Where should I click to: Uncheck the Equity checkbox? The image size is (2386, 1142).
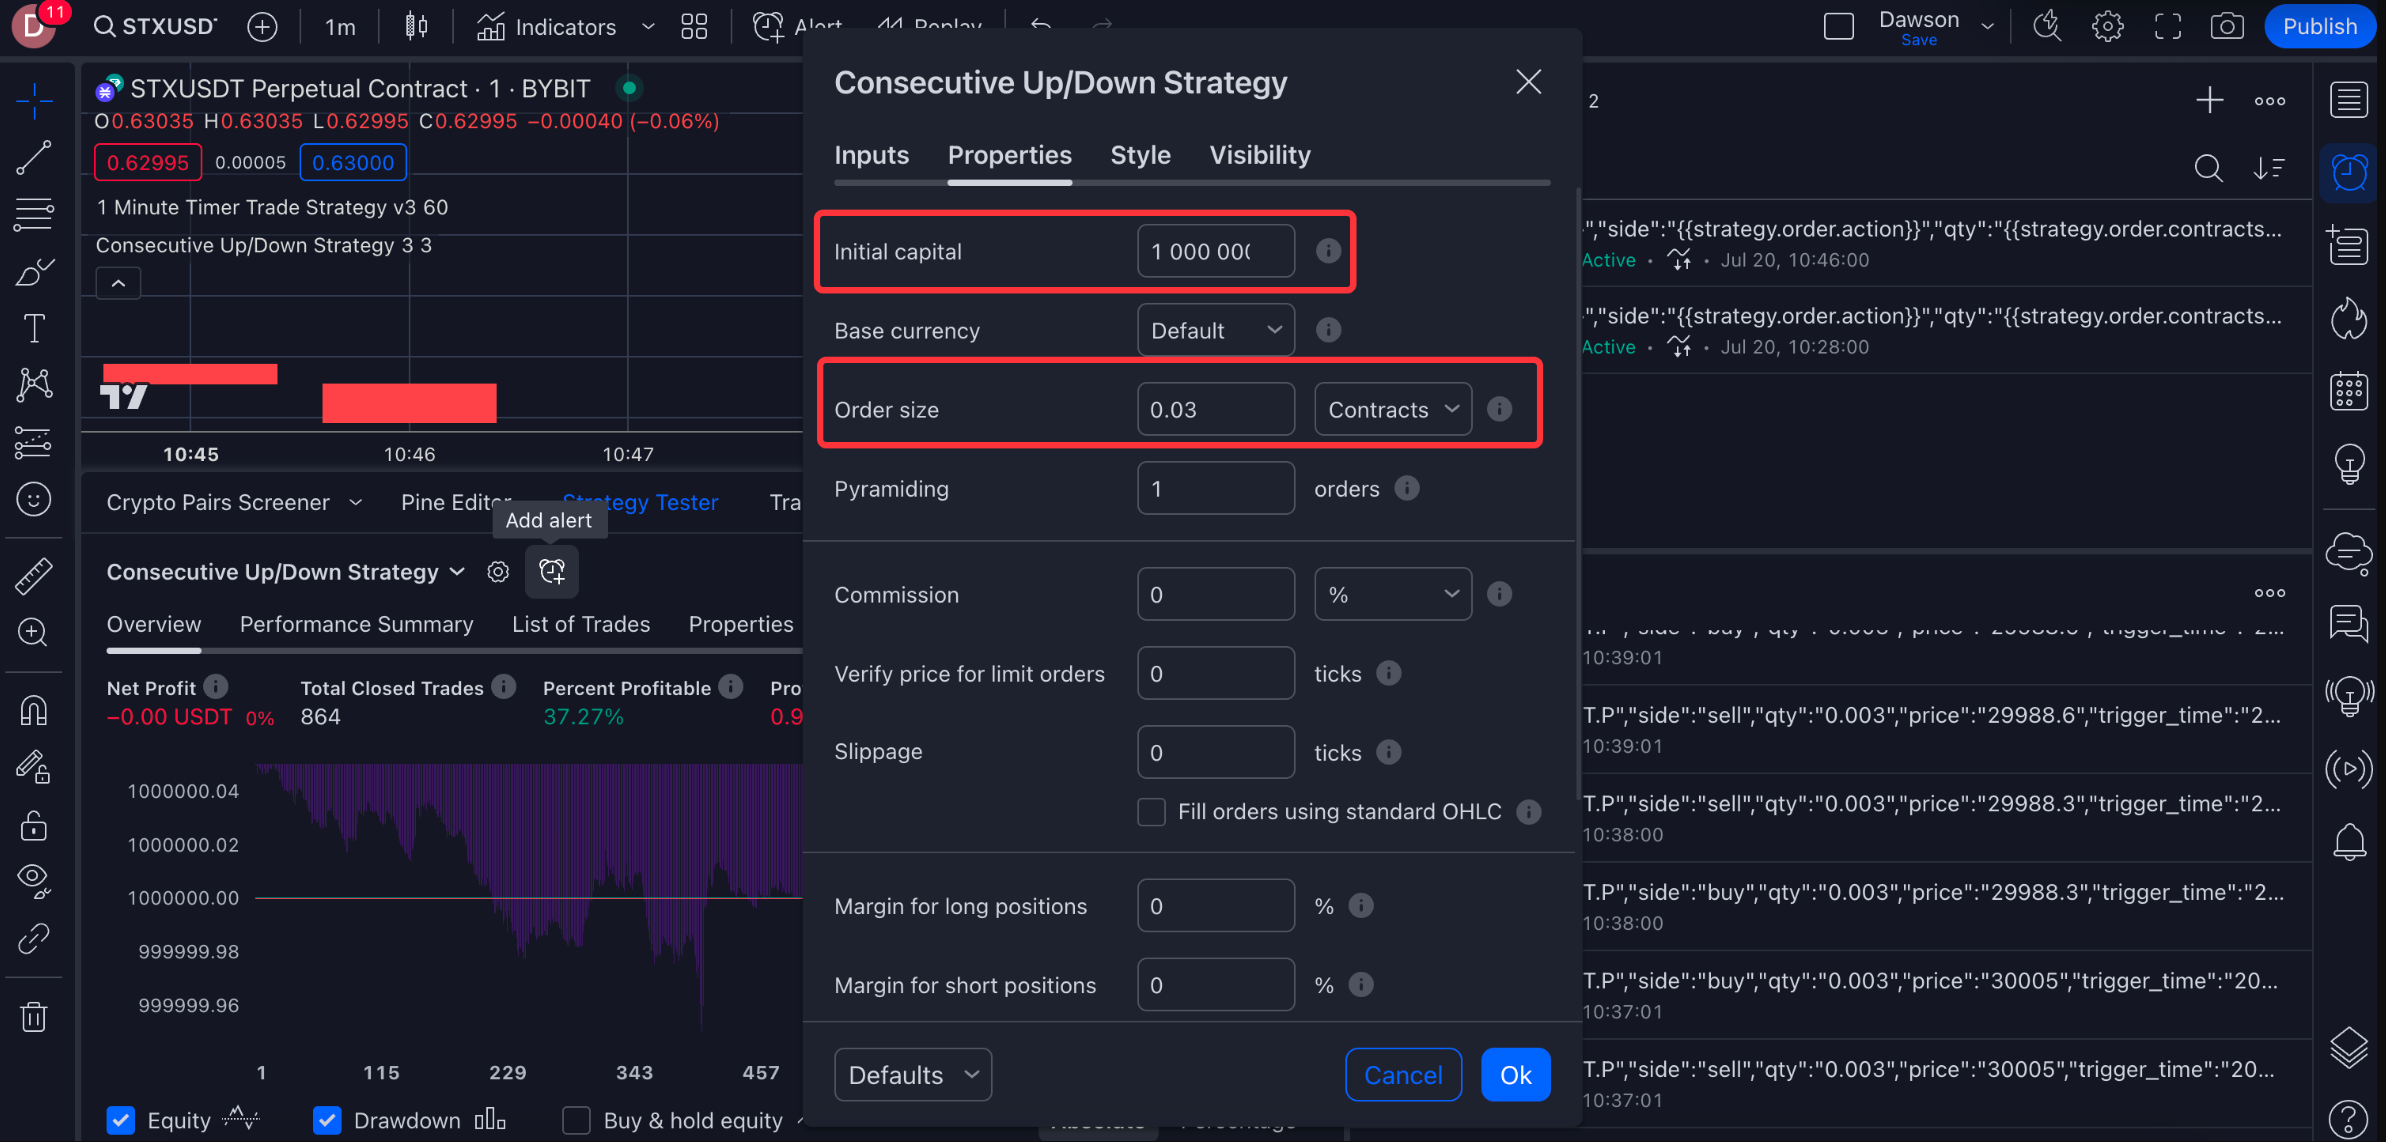121,1120
